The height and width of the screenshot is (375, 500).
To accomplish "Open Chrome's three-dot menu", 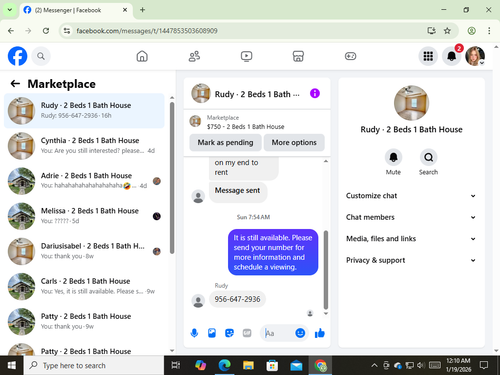I will coord(489,31).
